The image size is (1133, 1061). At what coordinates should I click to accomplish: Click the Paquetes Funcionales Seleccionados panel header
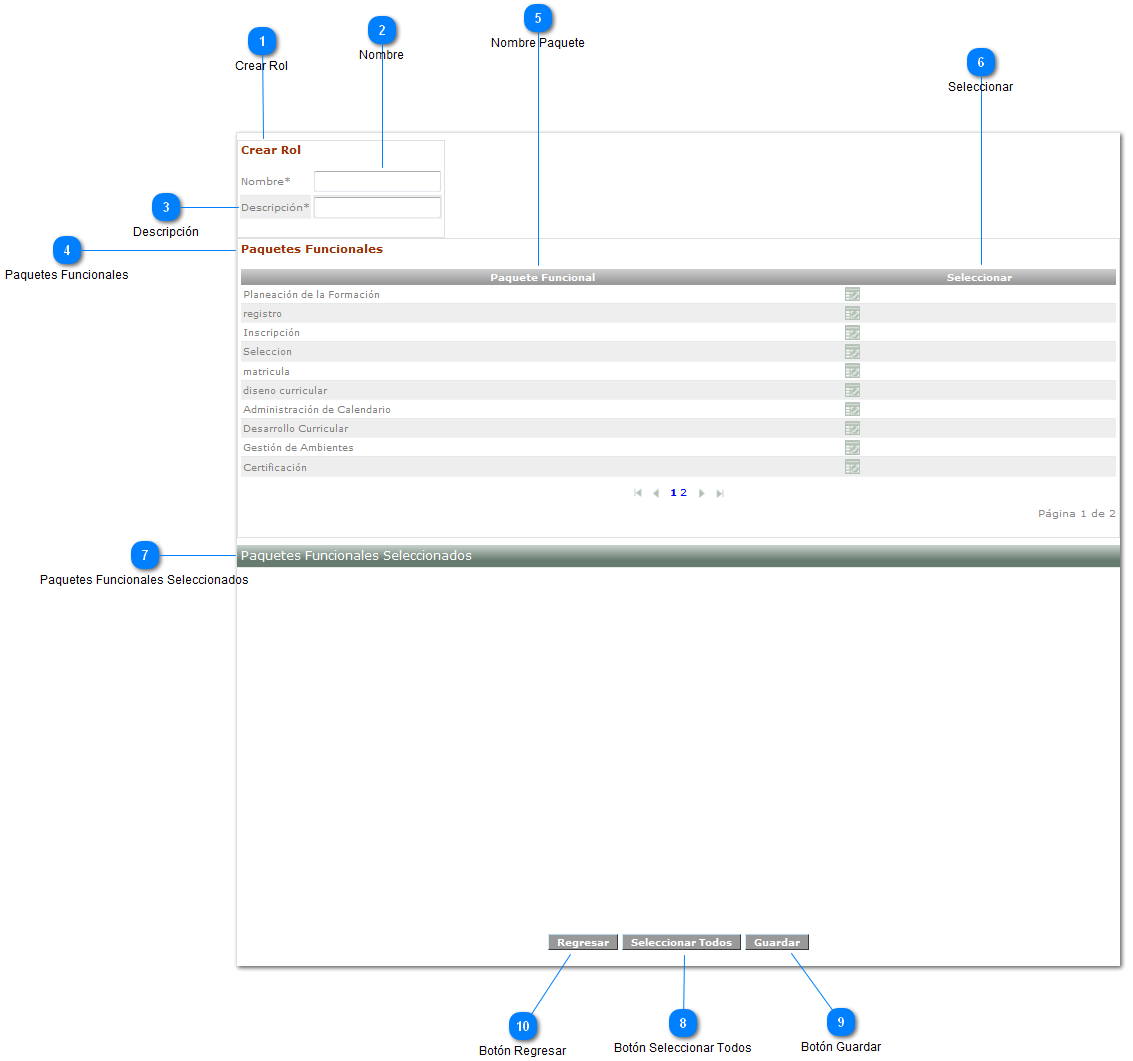(678, 556)
